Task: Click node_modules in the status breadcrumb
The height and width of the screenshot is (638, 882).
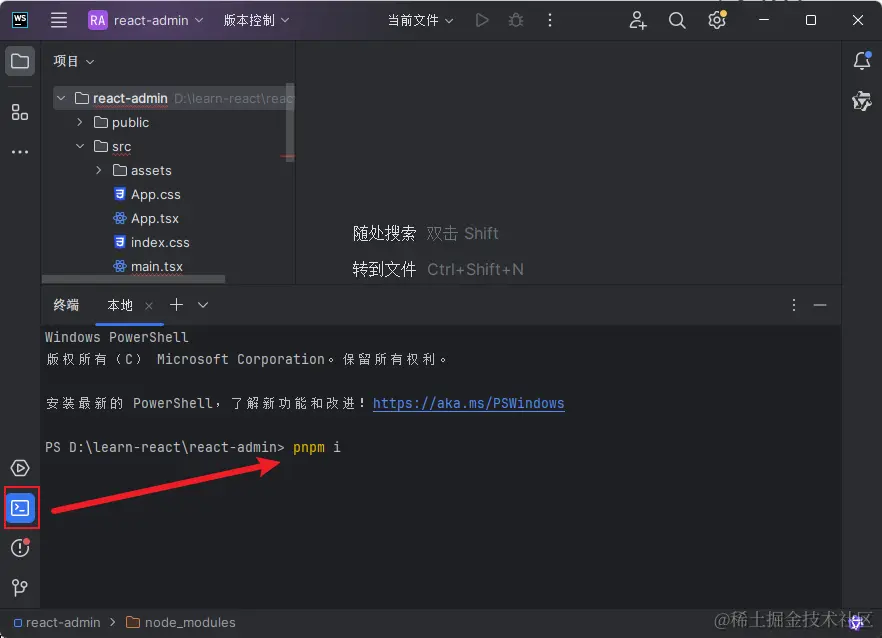Action: point(181,622)
